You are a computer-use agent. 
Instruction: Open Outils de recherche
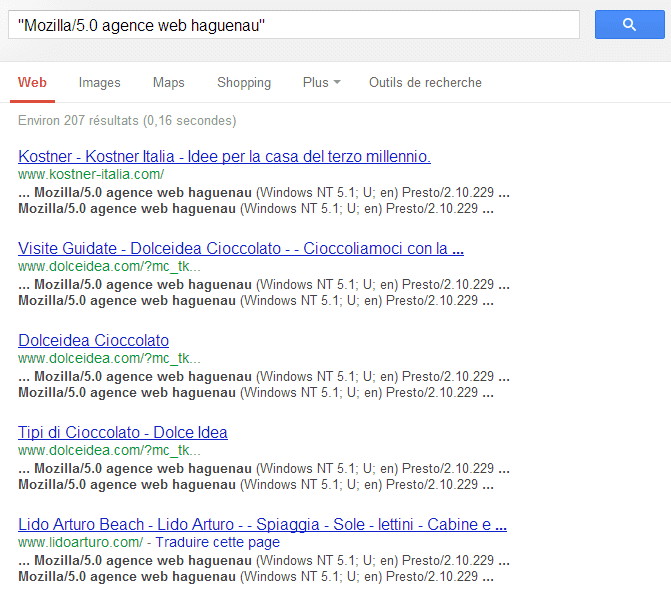point(425,82)
